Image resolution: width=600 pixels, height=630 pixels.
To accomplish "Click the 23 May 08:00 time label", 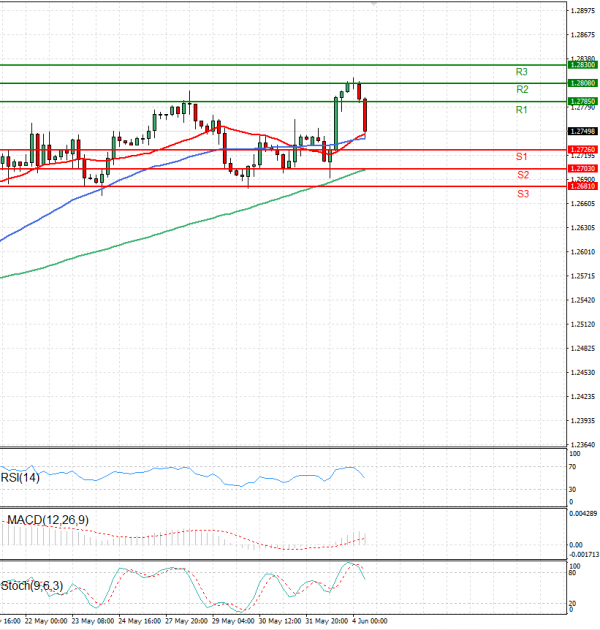I will point(93,621).
